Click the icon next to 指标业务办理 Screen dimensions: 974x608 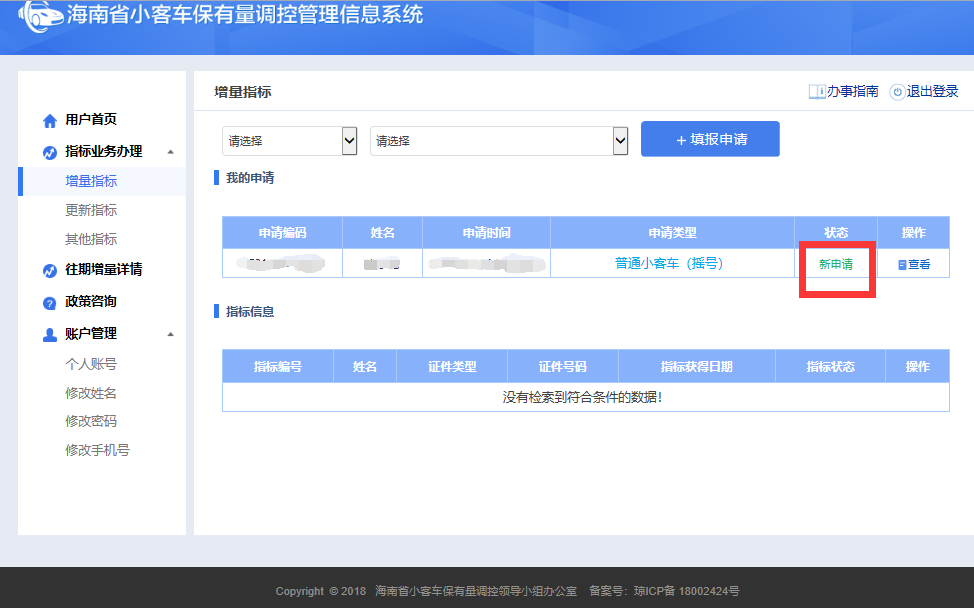[50, 153]
